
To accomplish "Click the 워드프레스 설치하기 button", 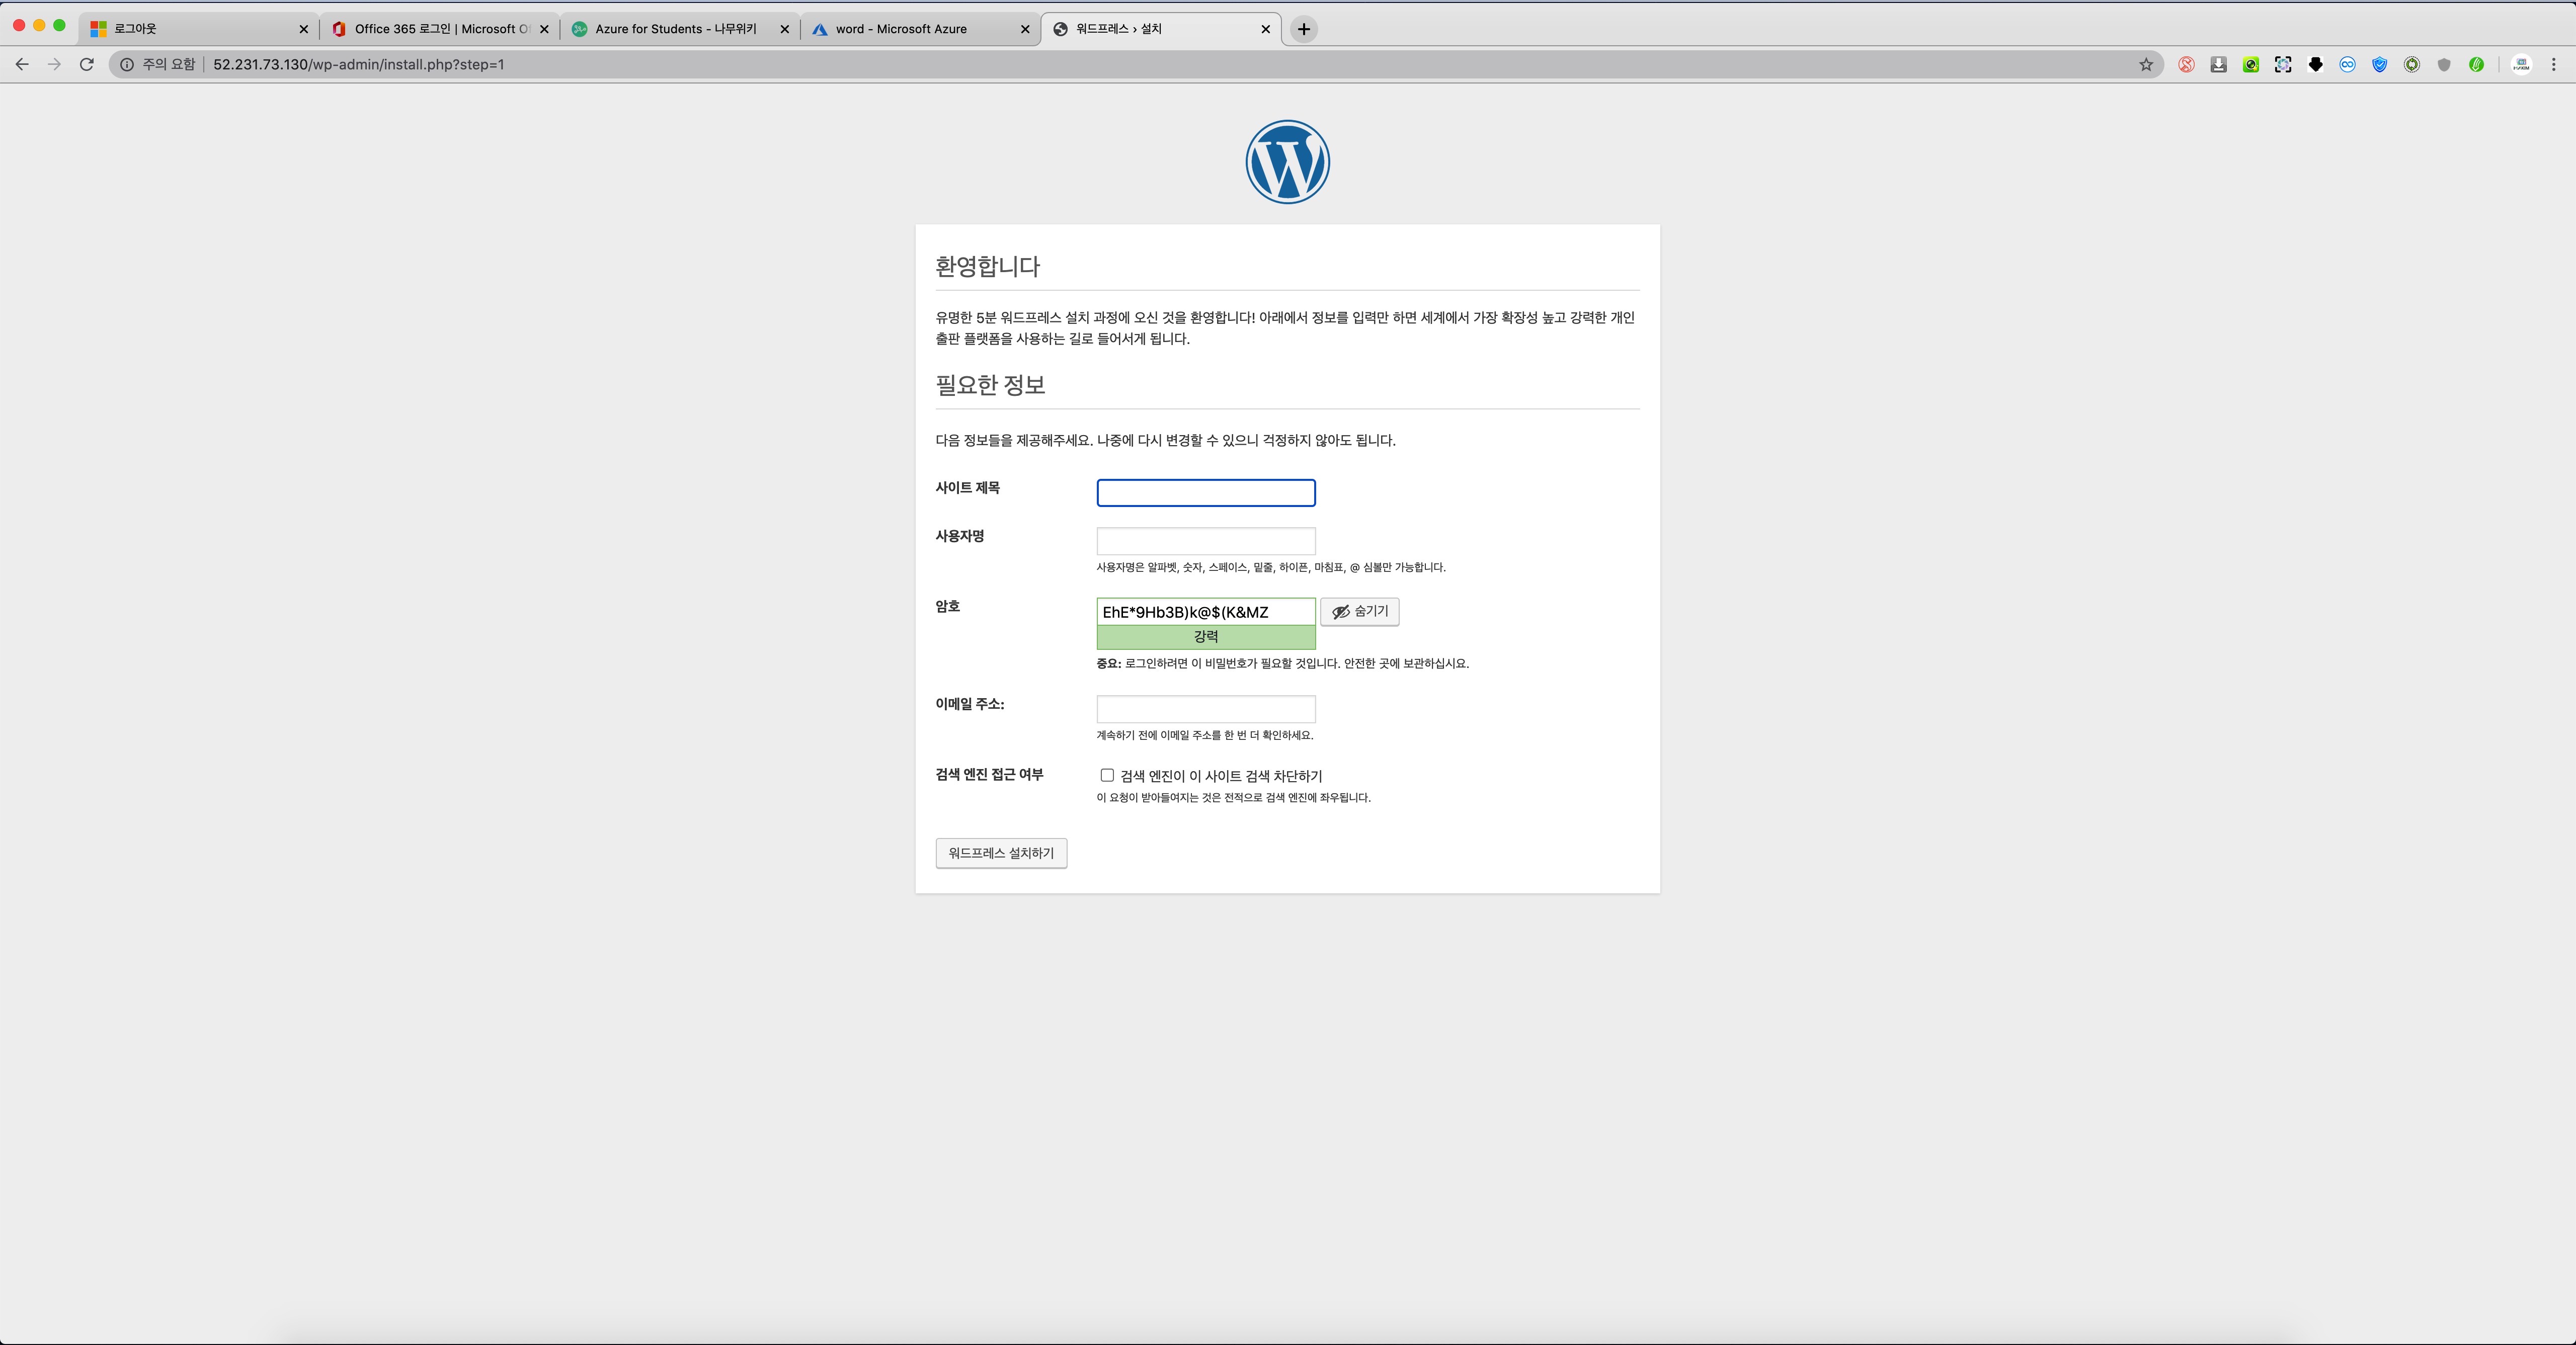I will [x=1001, y=853].
